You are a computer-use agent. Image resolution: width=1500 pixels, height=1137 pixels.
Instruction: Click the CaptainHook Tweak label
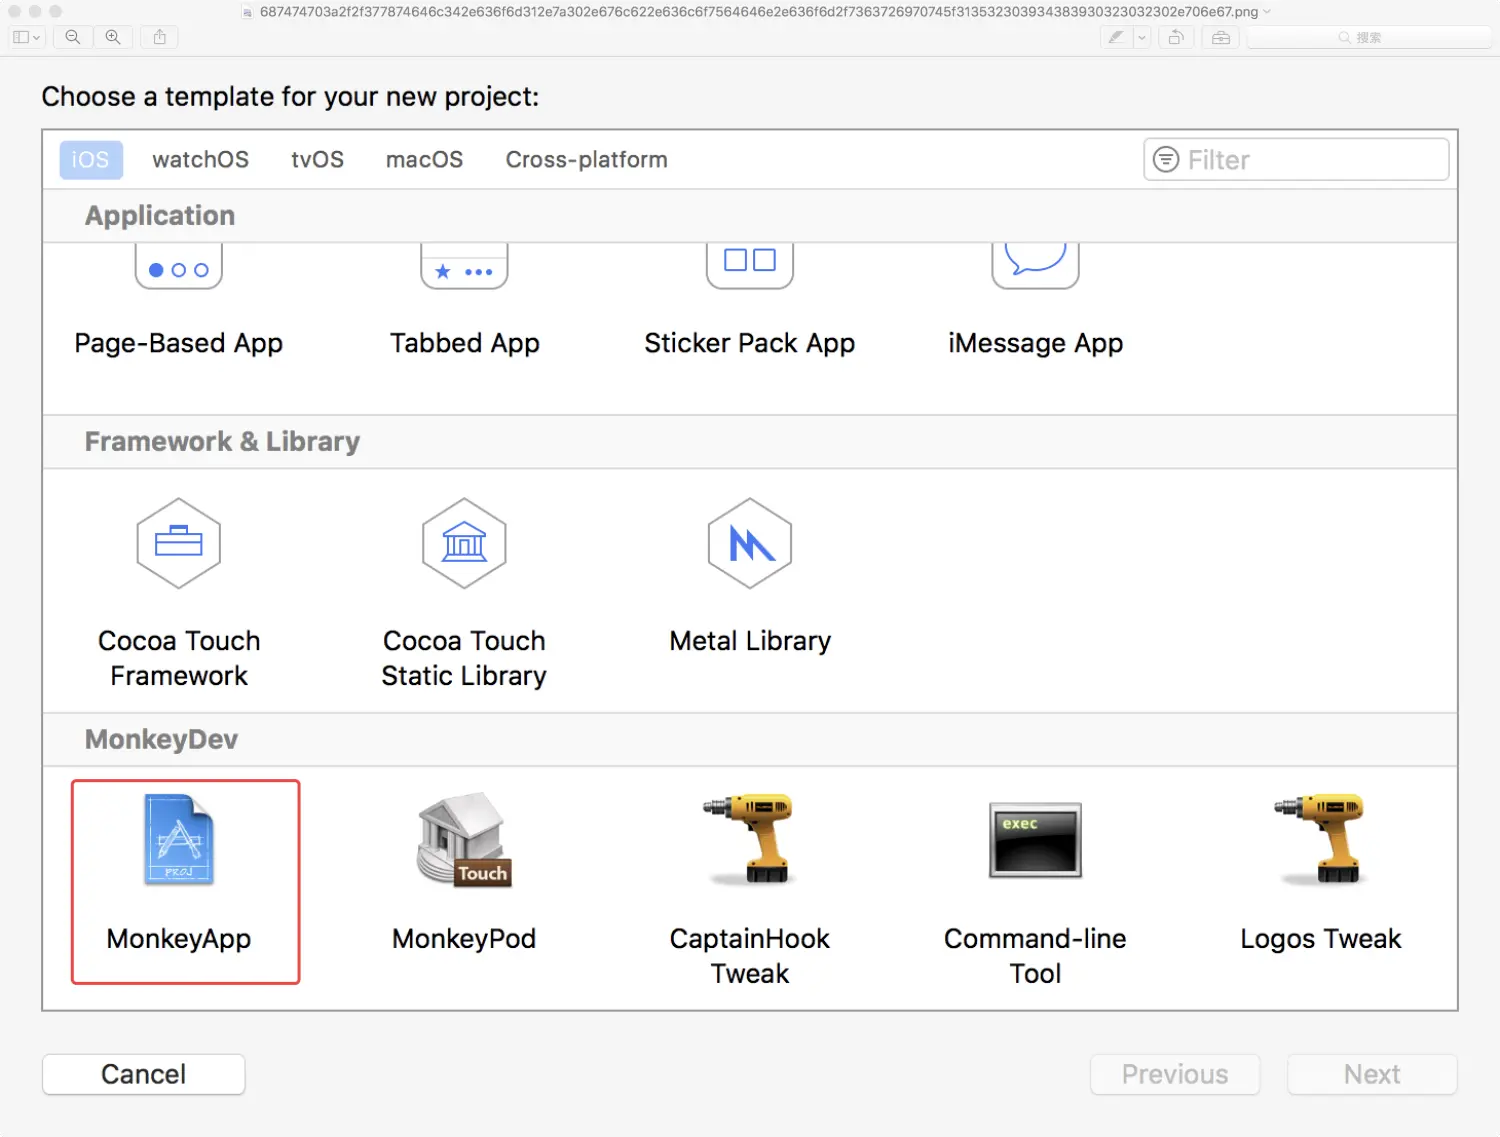click(x=750, y=956)
